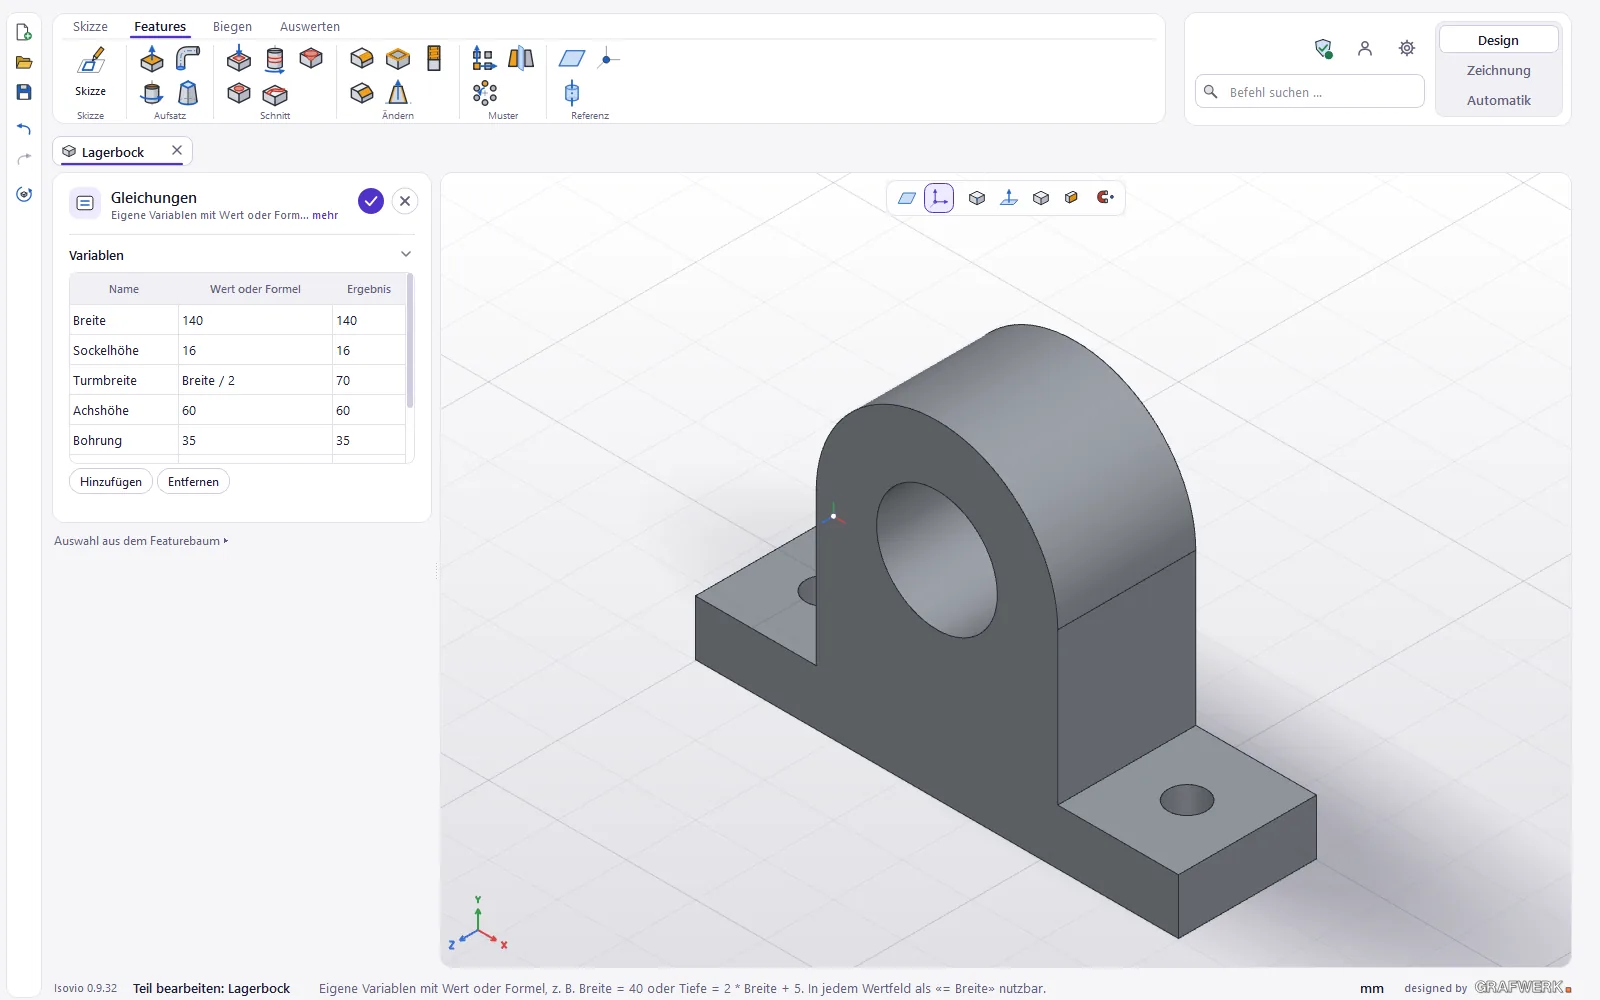Select the draft angle tool in Ändern

pyautogui.click(x=398, y=93)
